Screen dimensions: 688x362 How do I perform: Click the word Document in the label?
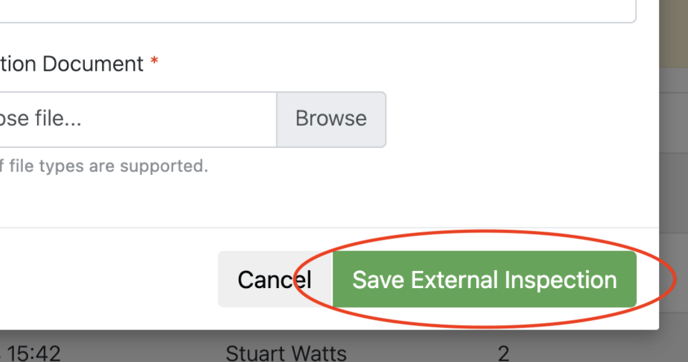pyautogui.click(x=93, y=64)
